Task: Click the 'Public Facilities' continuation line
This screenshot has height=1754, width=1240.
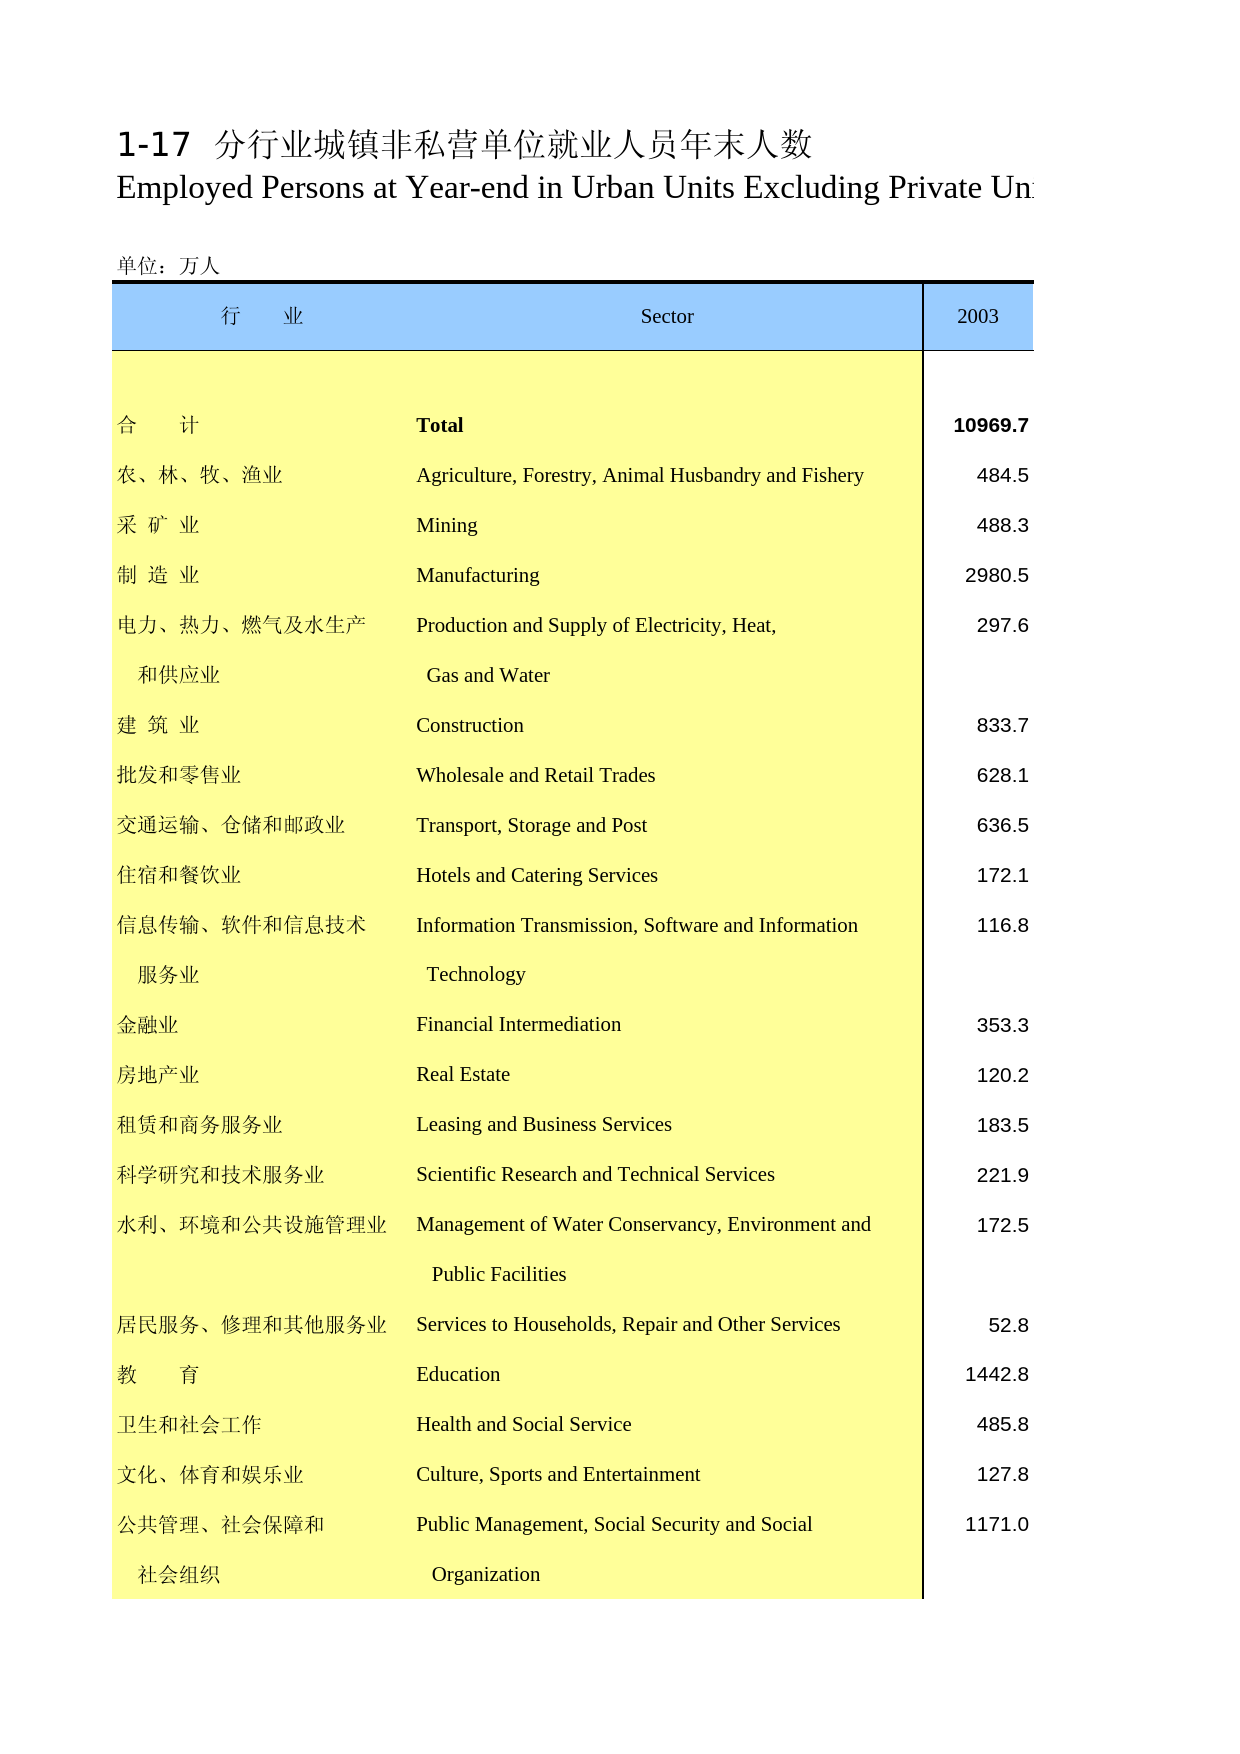Action: click(499, 1274)
